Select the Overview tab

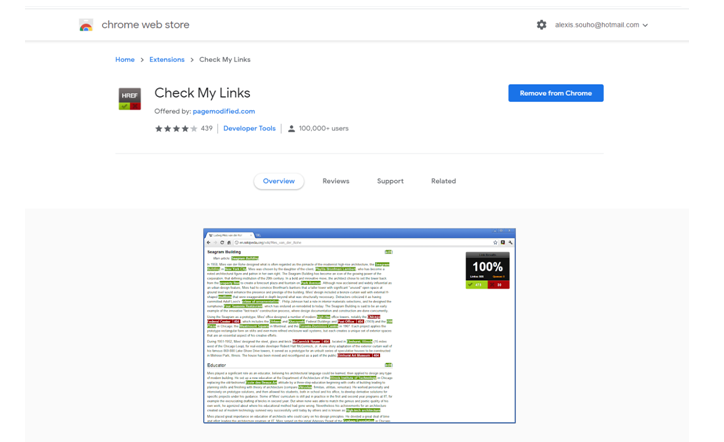coord(279,181)
